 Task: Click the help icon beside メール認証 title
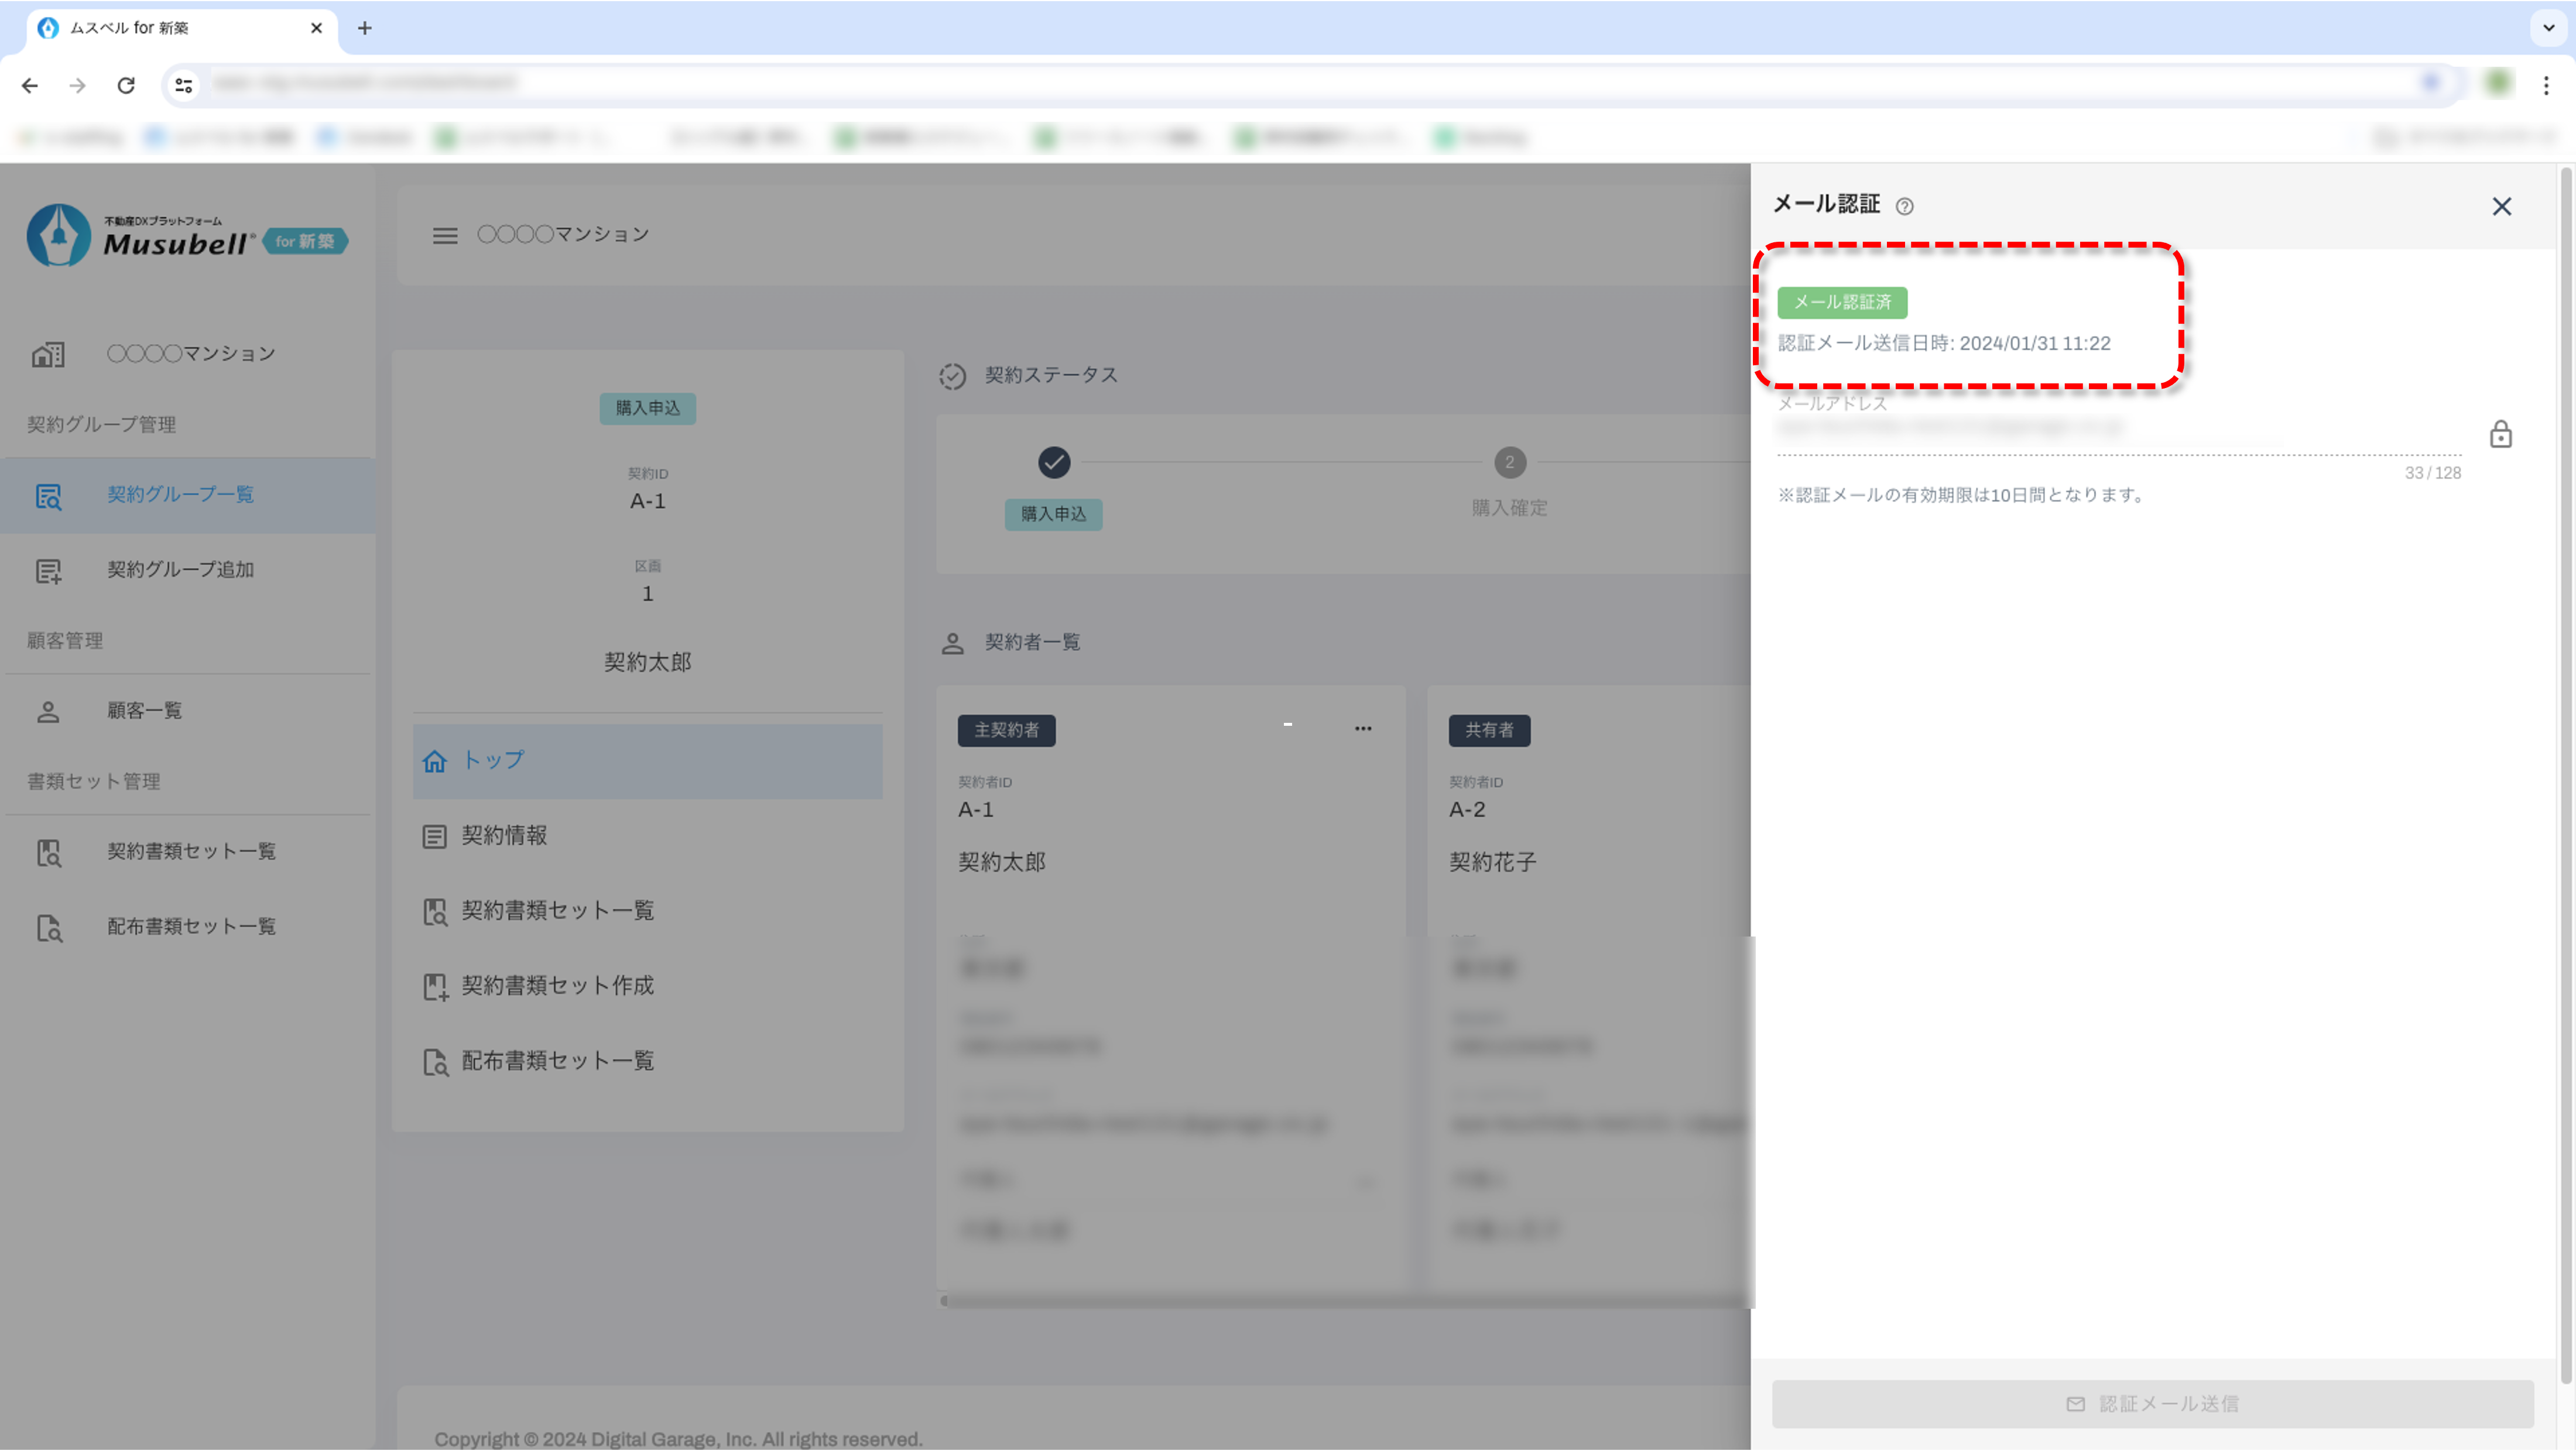1904,207
